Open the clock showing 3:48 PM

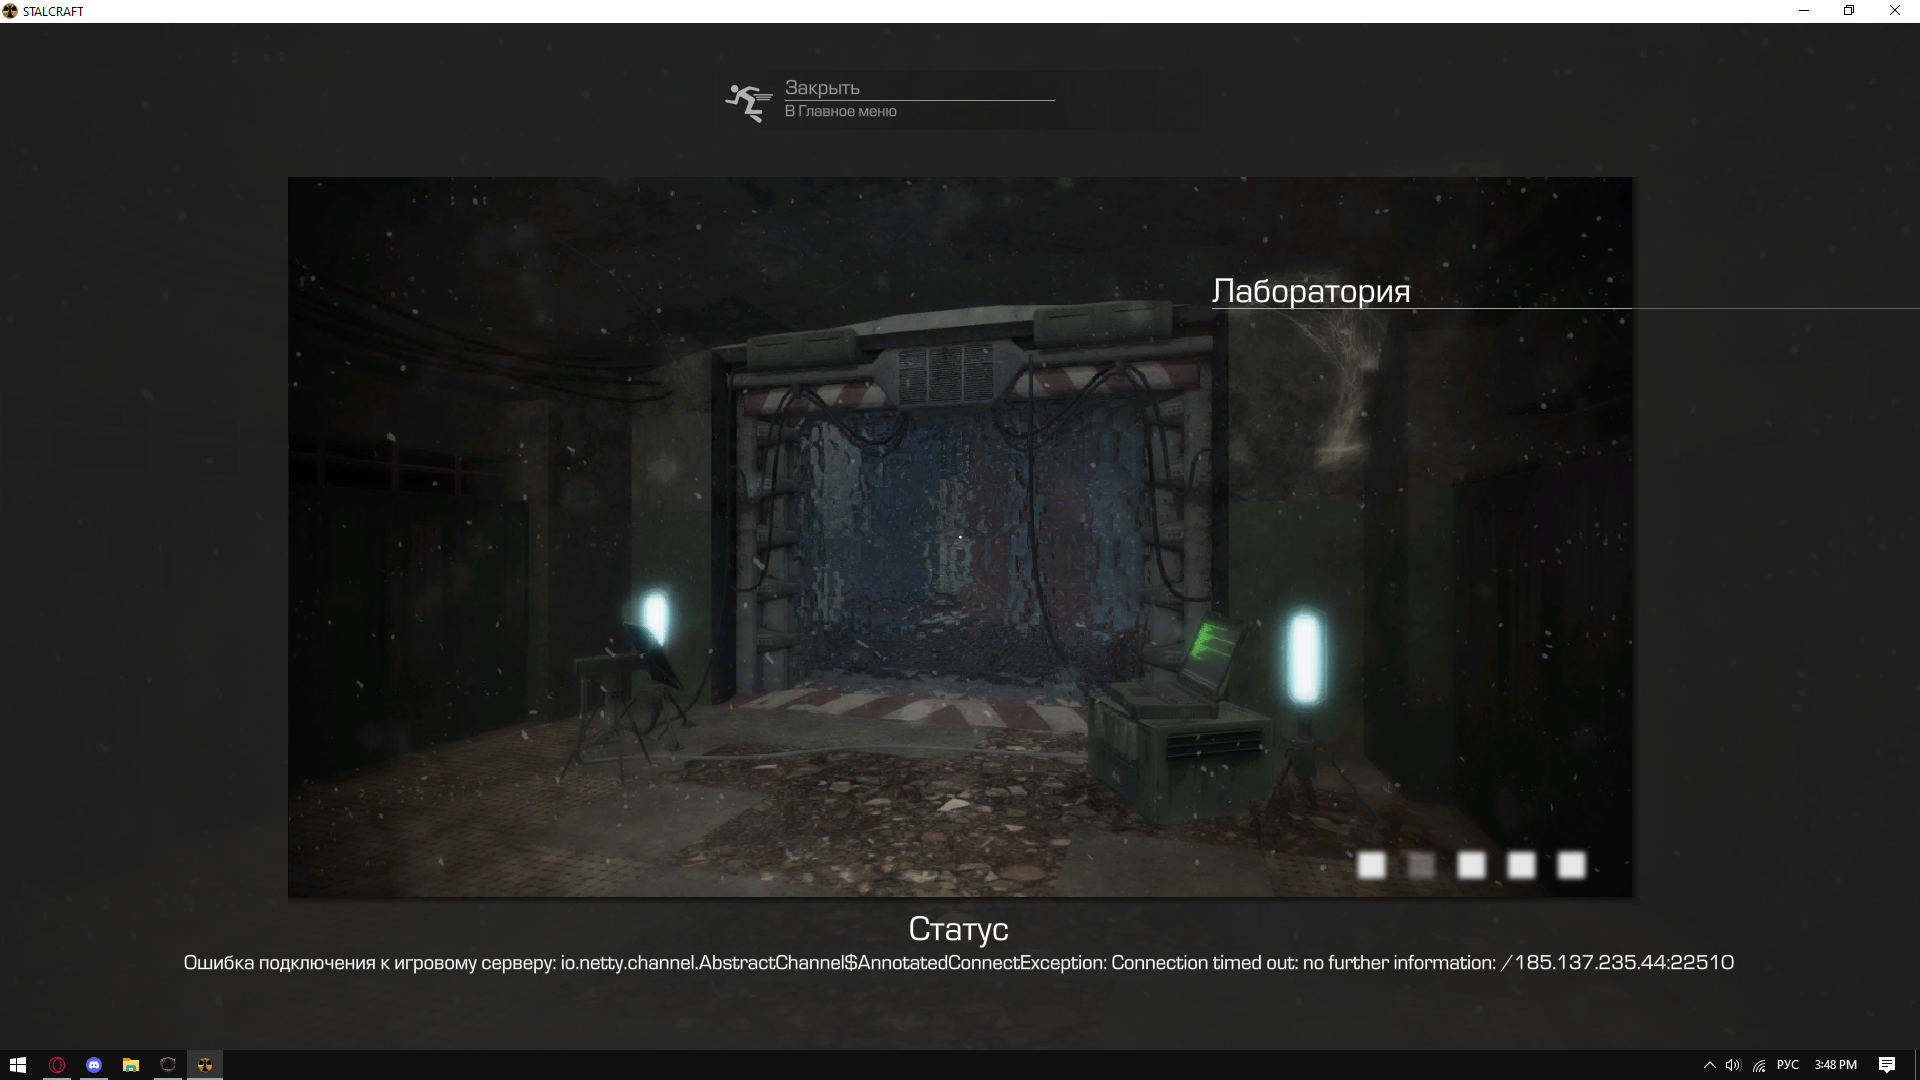(1836, 1065)
